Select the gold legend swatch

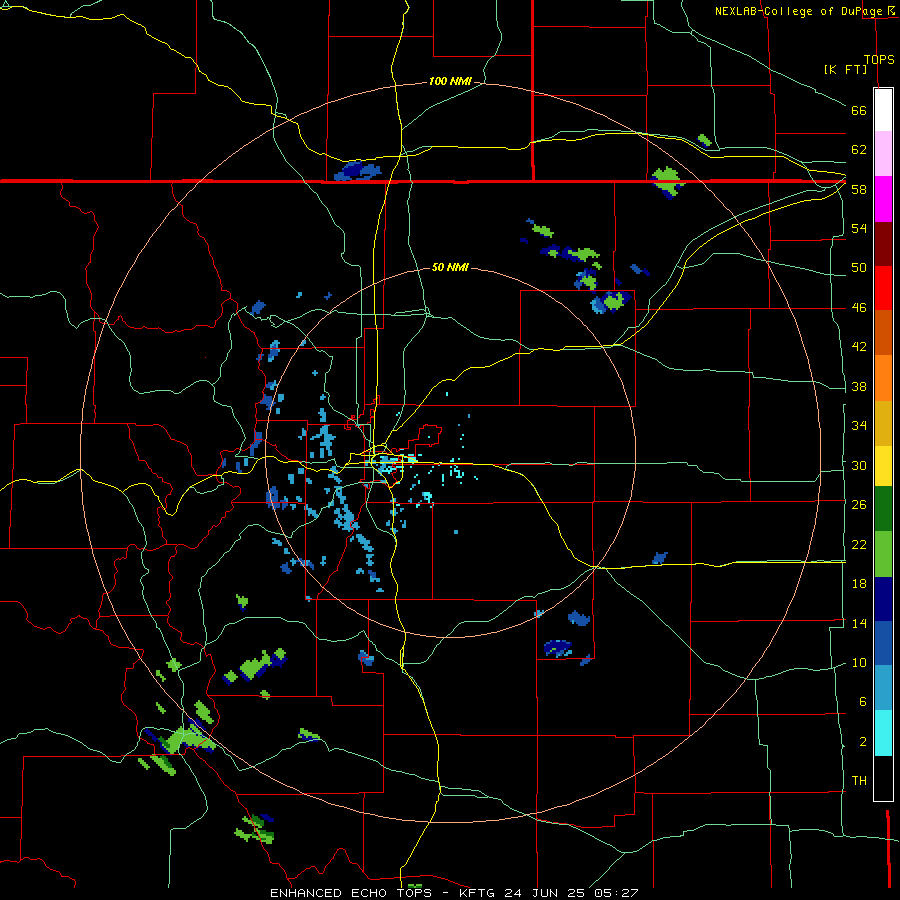(883, 423)
